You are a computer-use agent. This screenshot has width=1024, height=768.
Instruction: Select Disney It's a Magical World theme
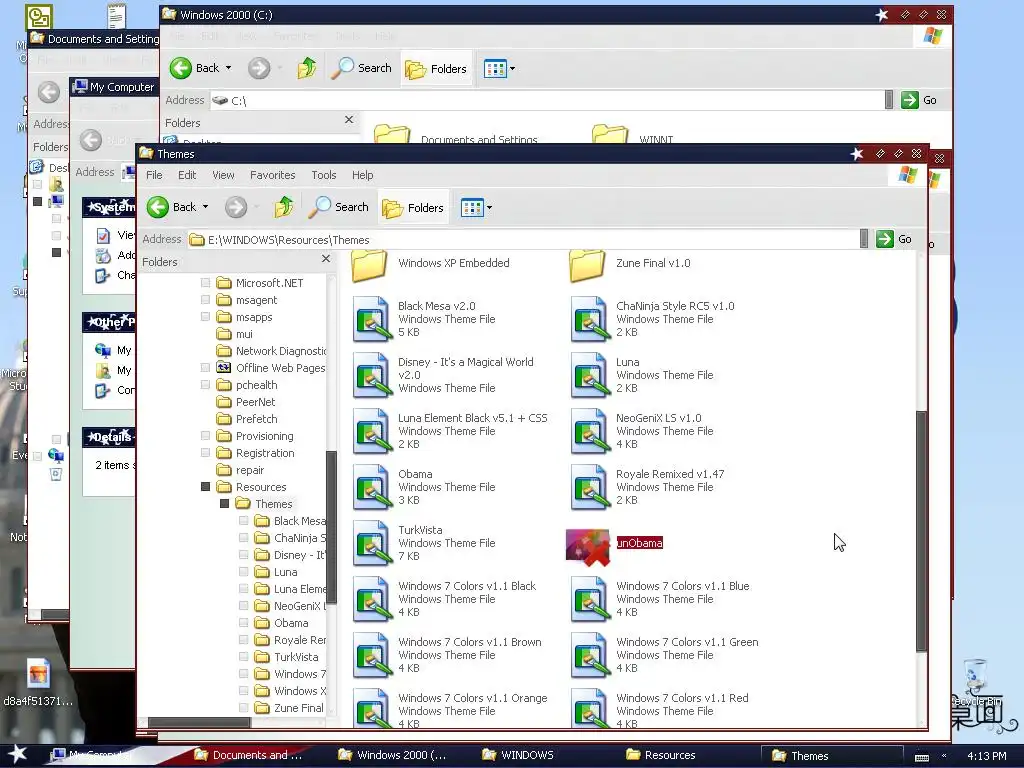click(371, 375)
